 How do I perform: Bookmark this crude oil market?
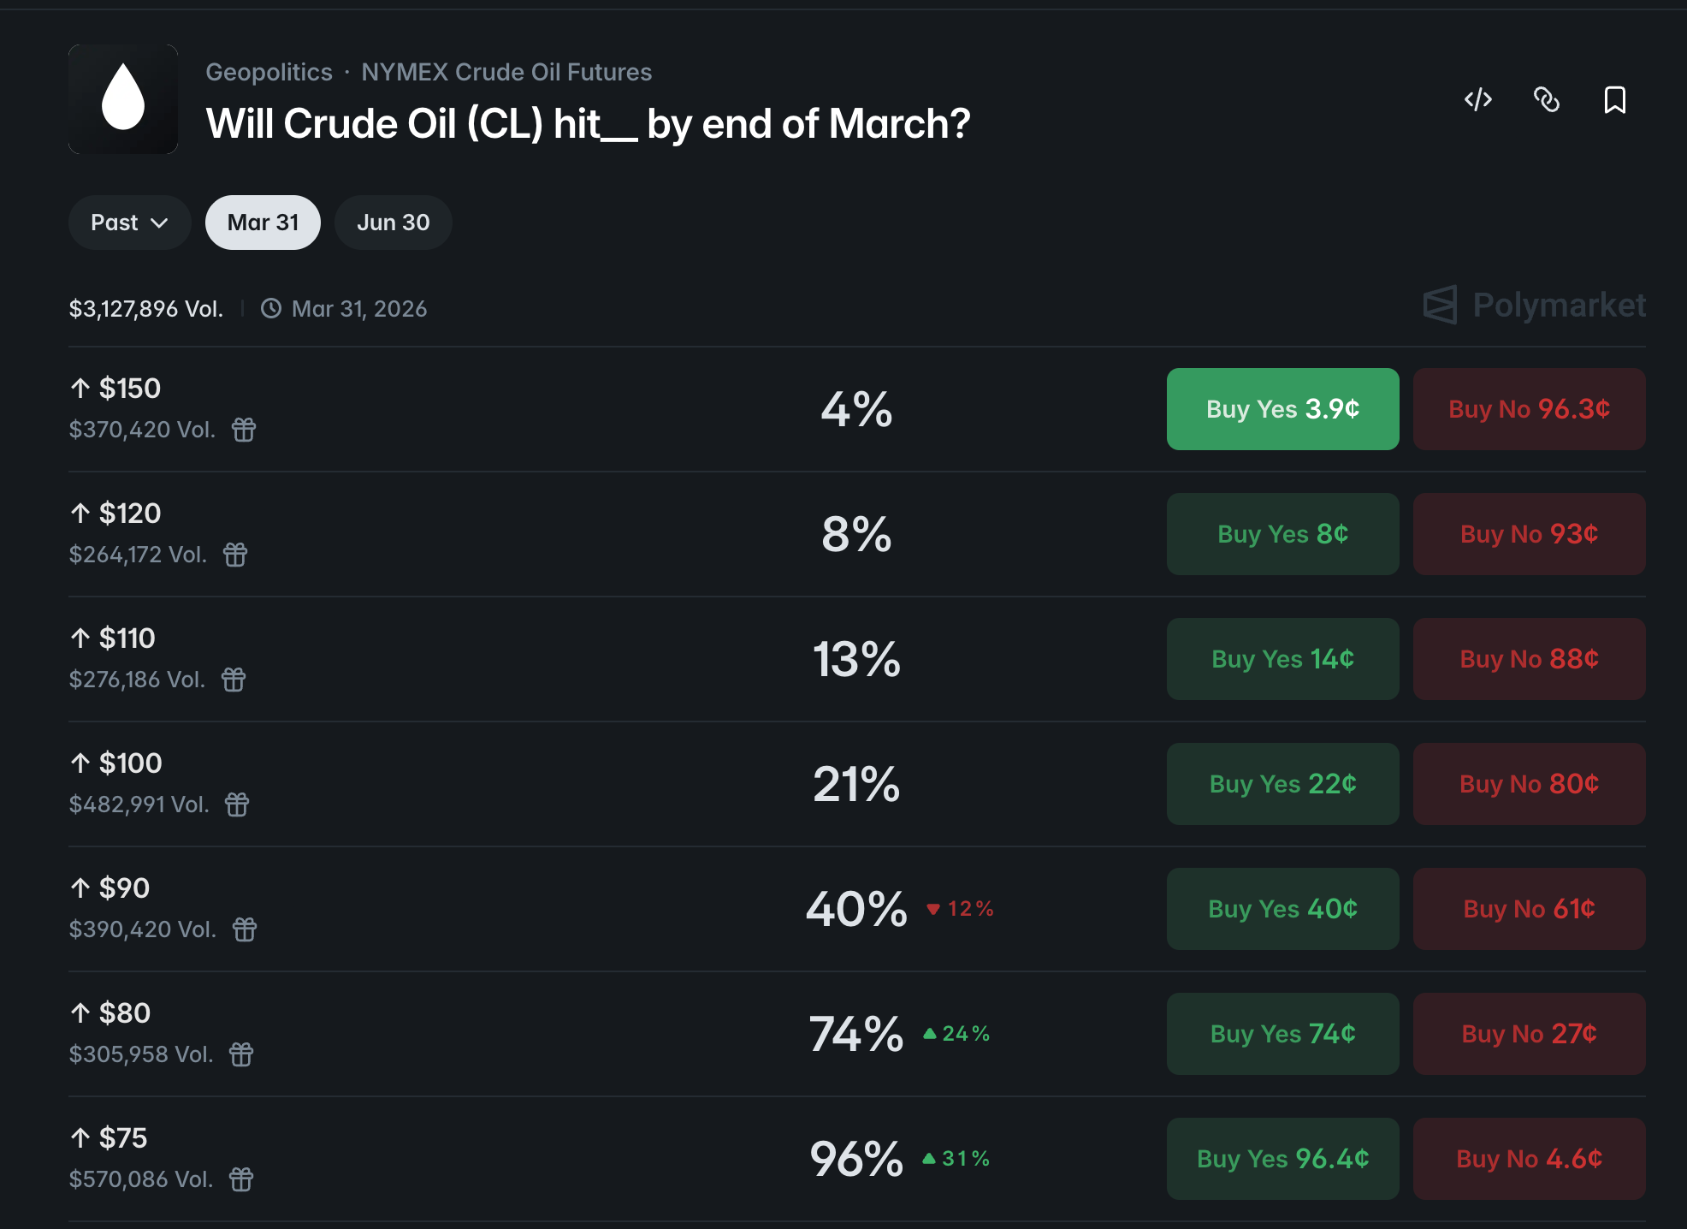[1614, 99]
